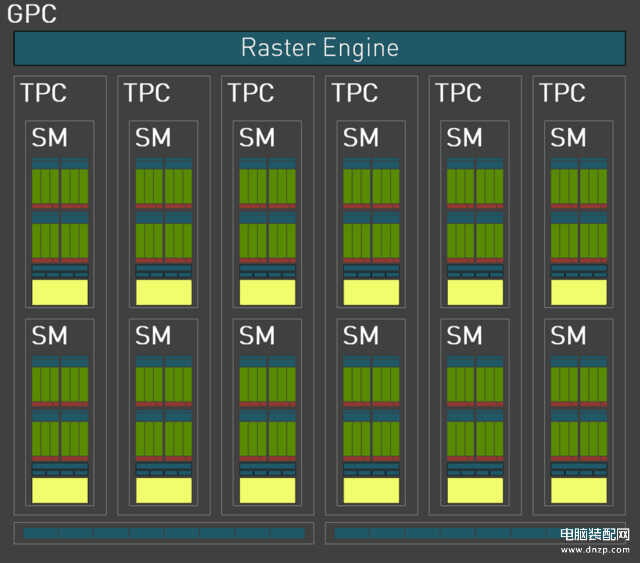
Task: Click the first TPC label from the left
Action: coord(44,93)
